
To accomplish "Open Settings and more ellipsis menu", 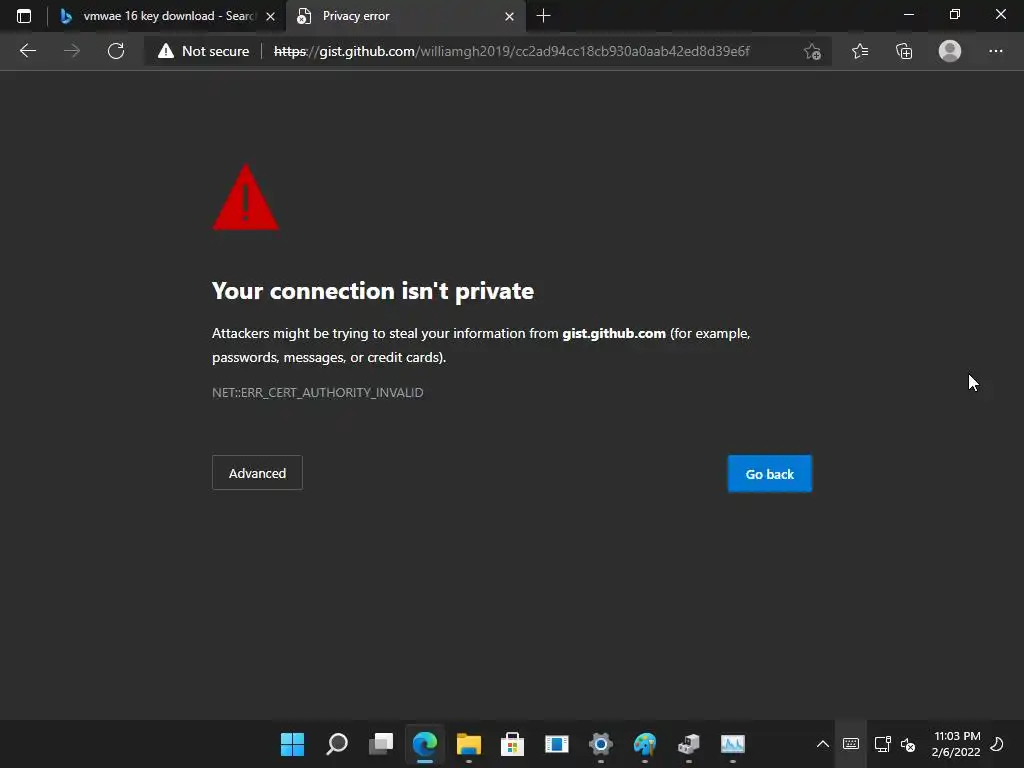I will coord(995,51).
